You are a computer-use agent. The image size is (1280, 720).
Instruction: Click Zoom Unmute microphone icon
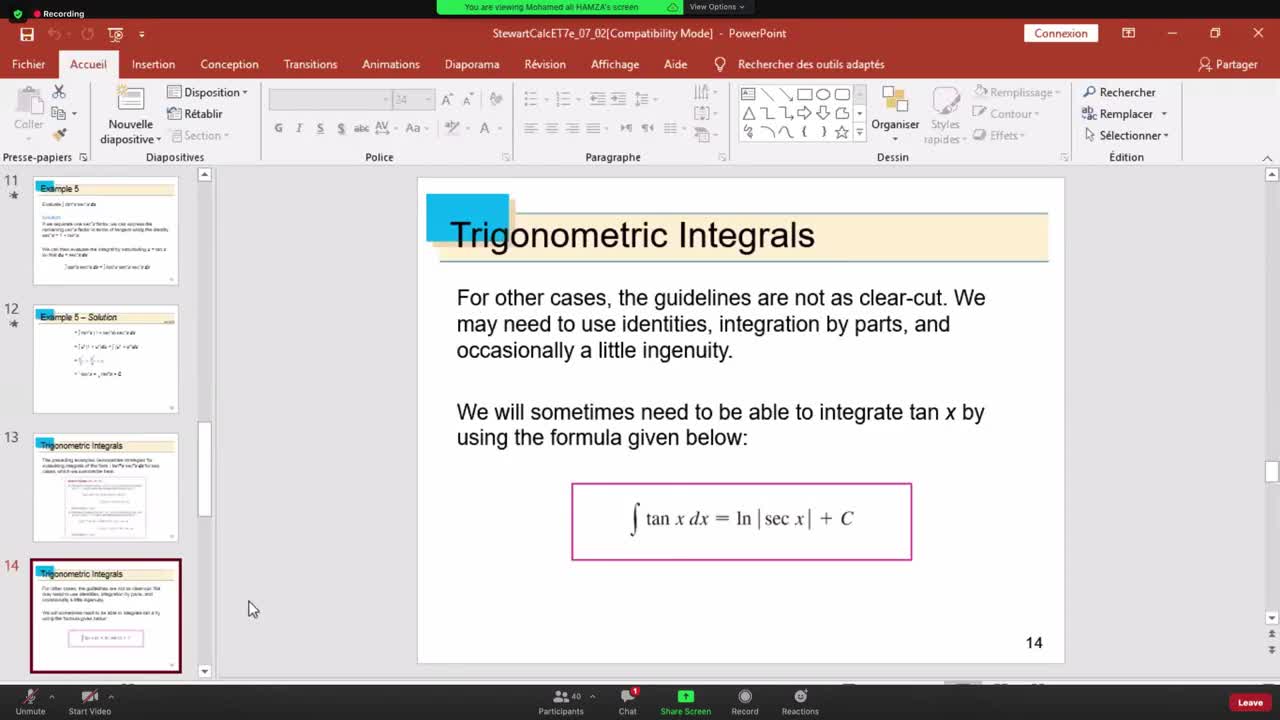[x=30, y=697]
